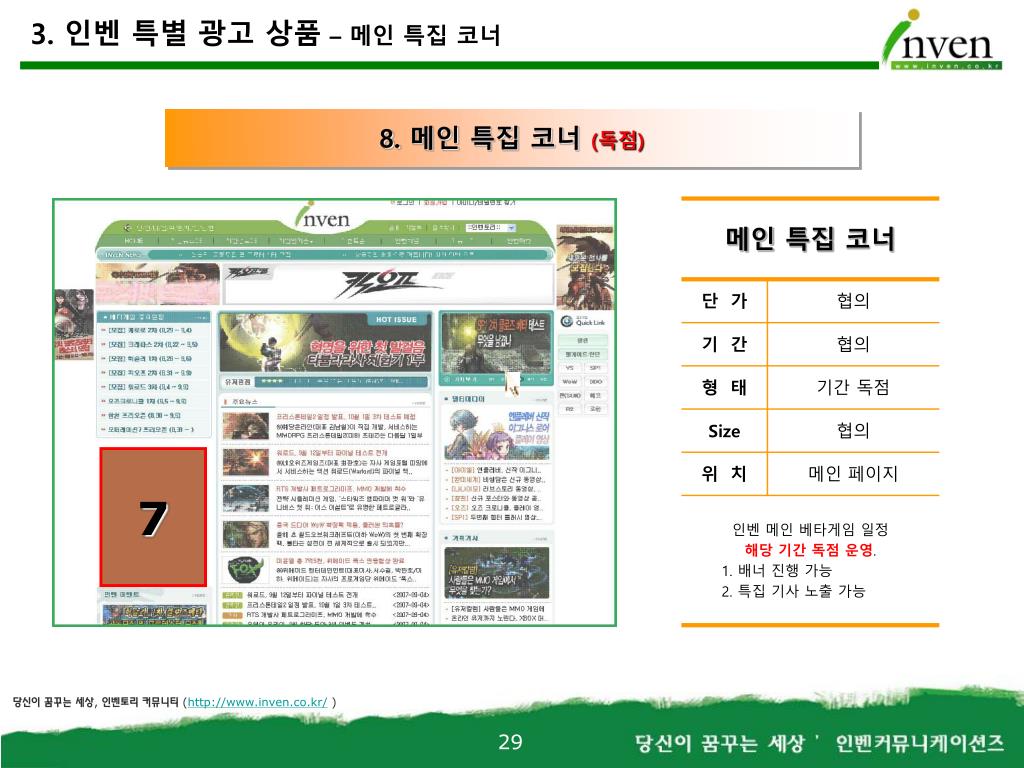The width and height of the screenshot is (1024, 768).
Task: Open the closed-beta test promo image with red headline
Action: click(x=496, y=342)
